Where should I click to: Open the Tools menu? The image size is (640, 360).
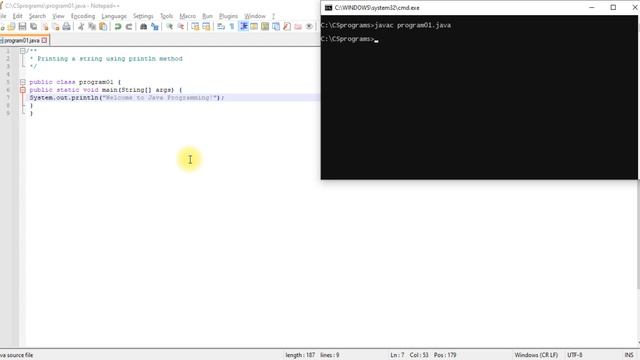point(166,16)
